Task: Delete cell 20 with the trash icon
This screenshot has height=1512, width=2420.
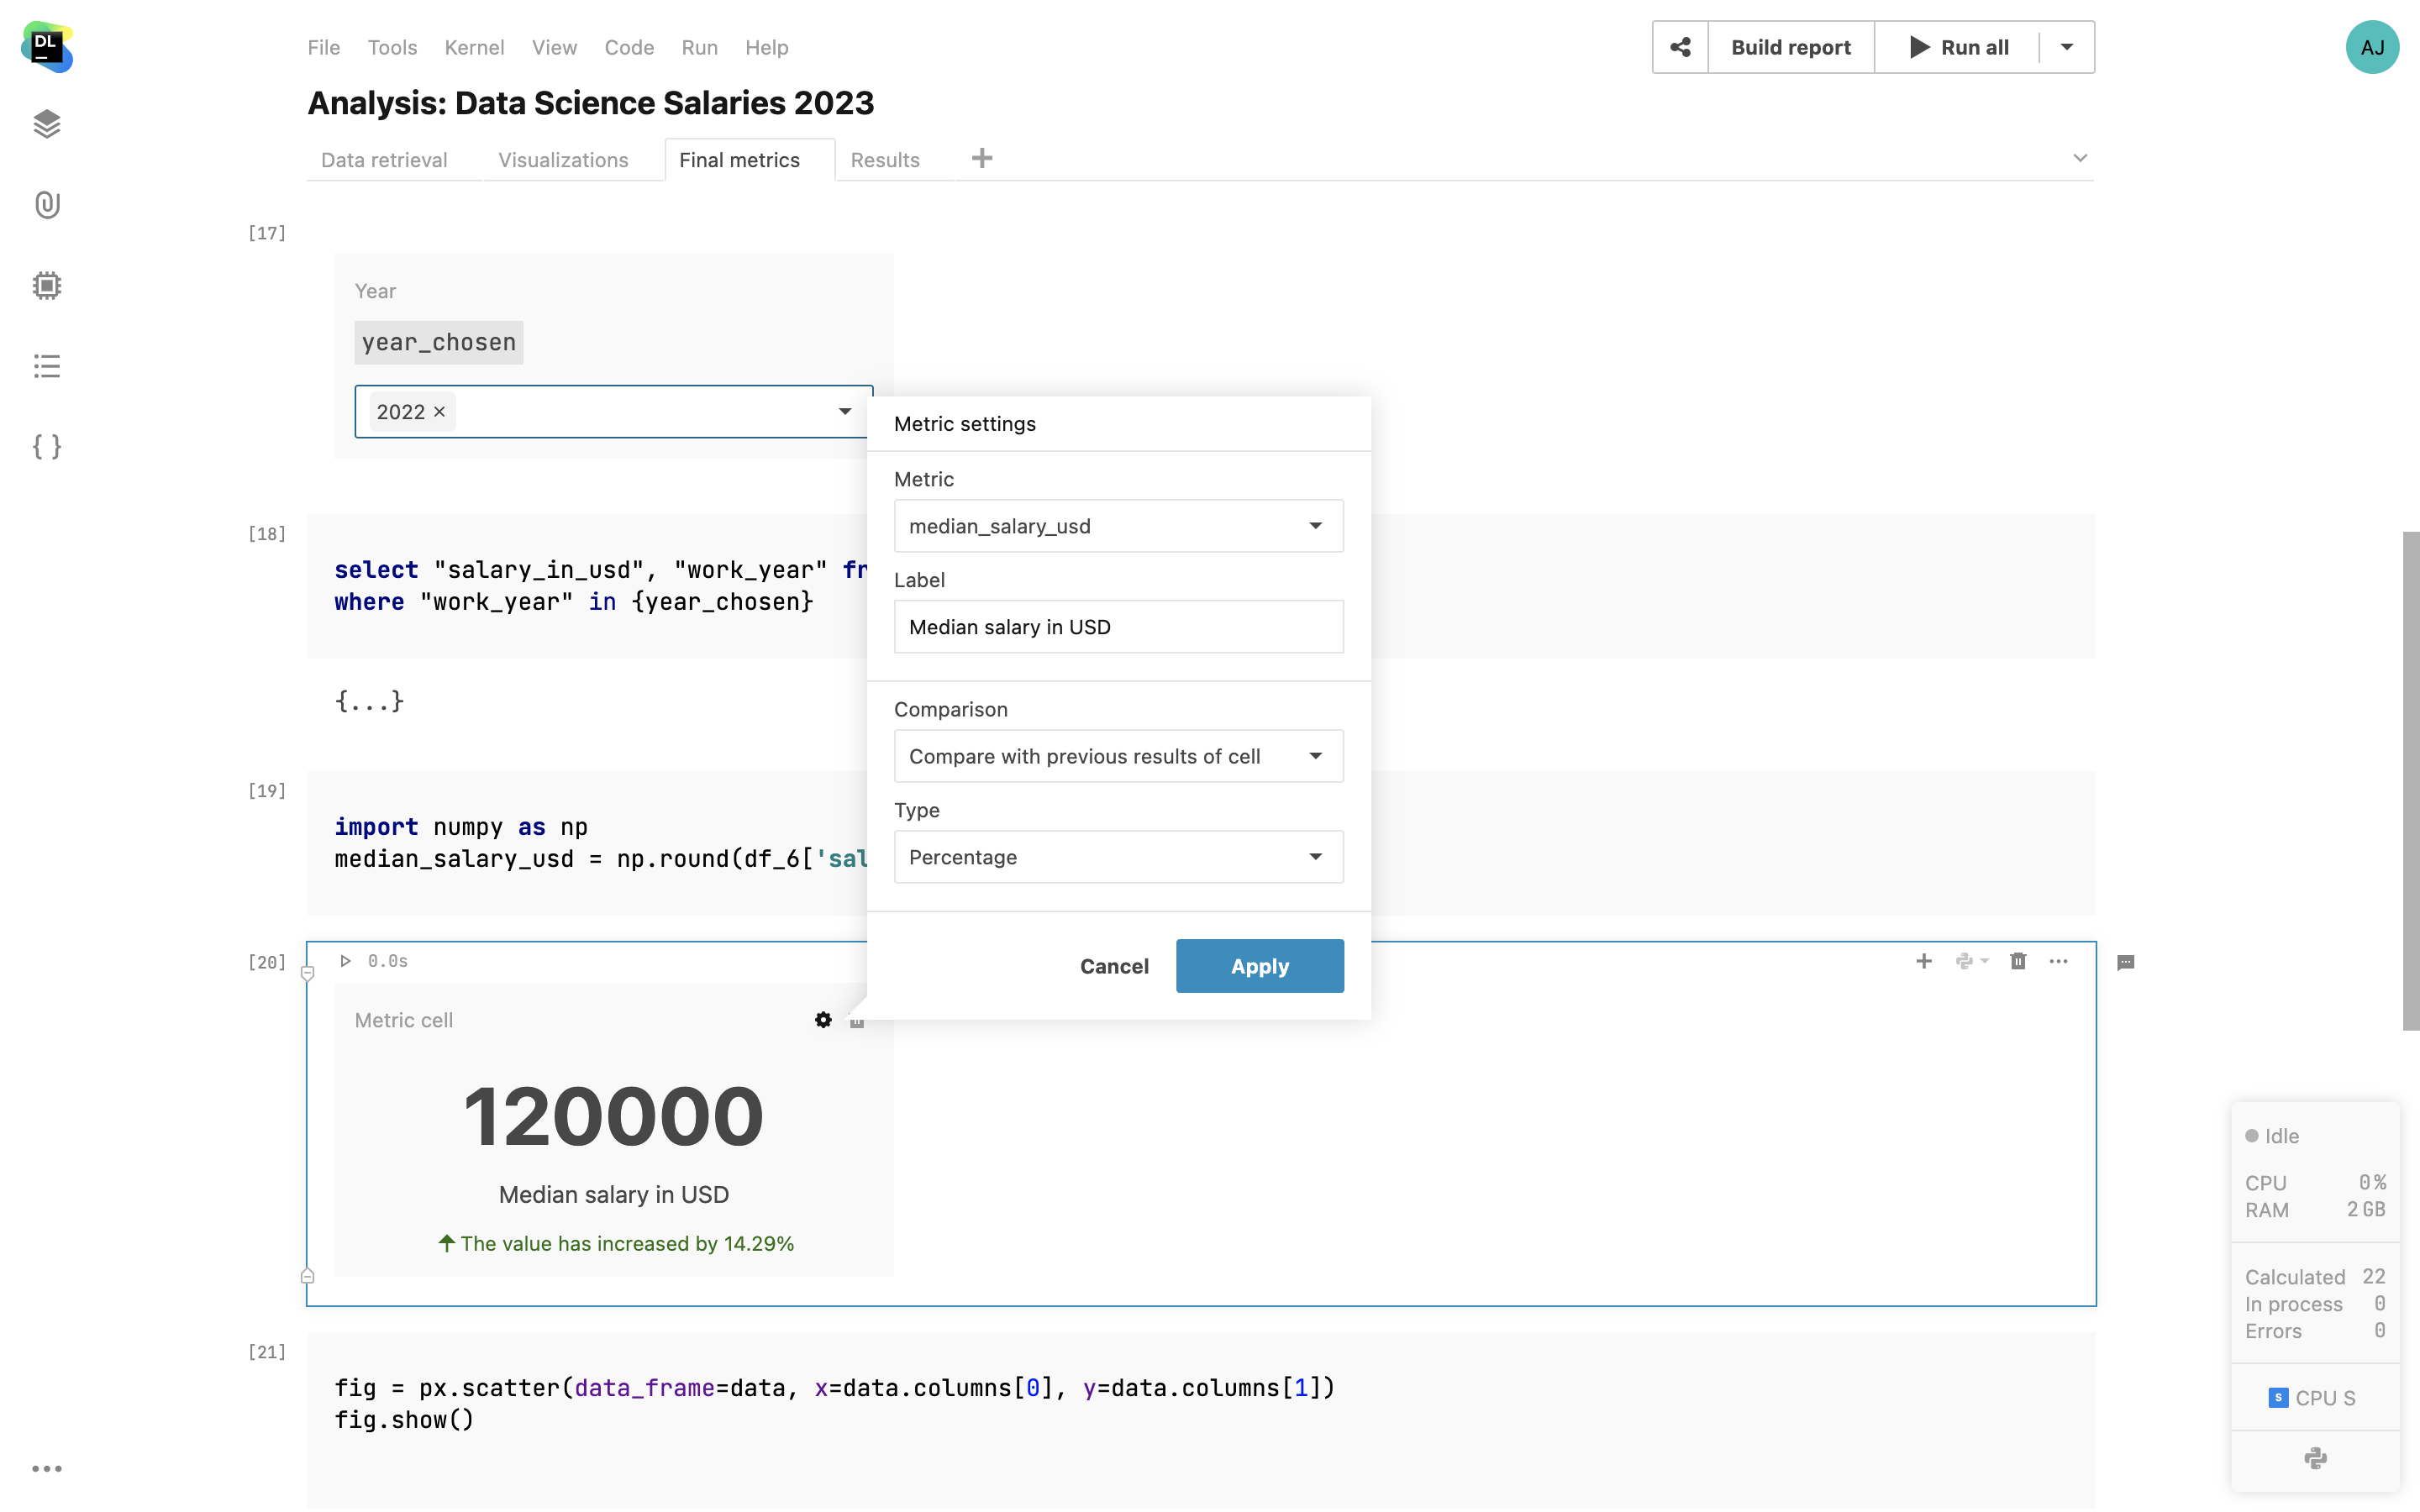Action: pyautogui.click(x=2017, y=961)
